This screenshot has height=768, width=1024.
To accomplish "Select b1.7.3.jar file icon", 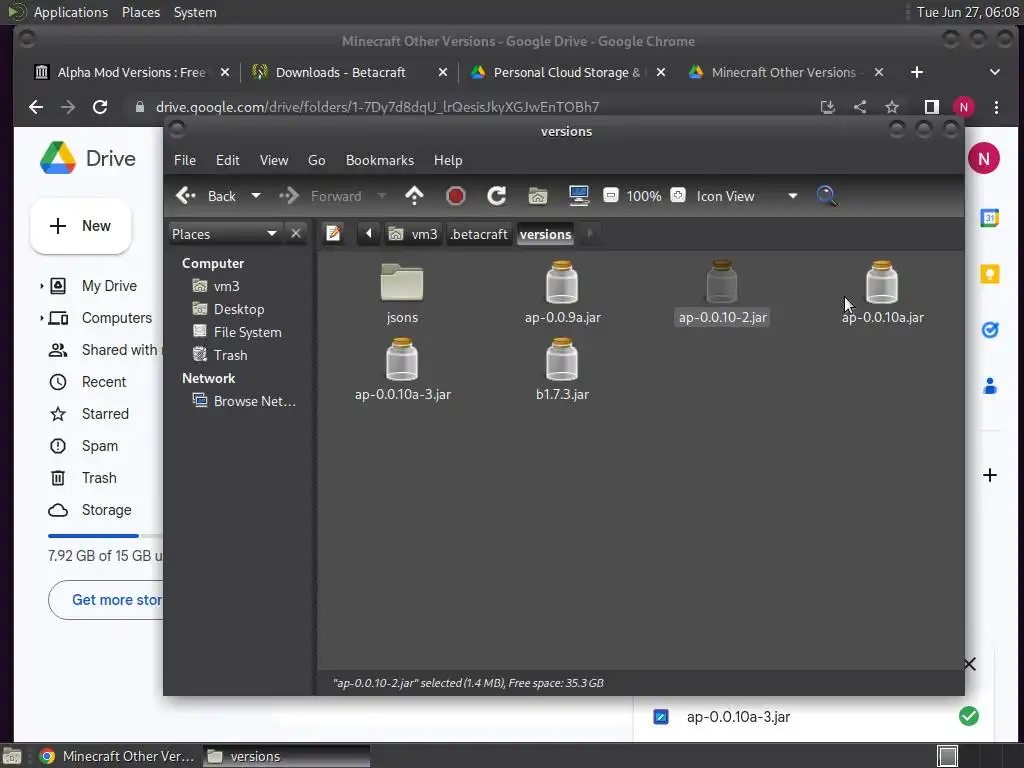I will point(562,359).
